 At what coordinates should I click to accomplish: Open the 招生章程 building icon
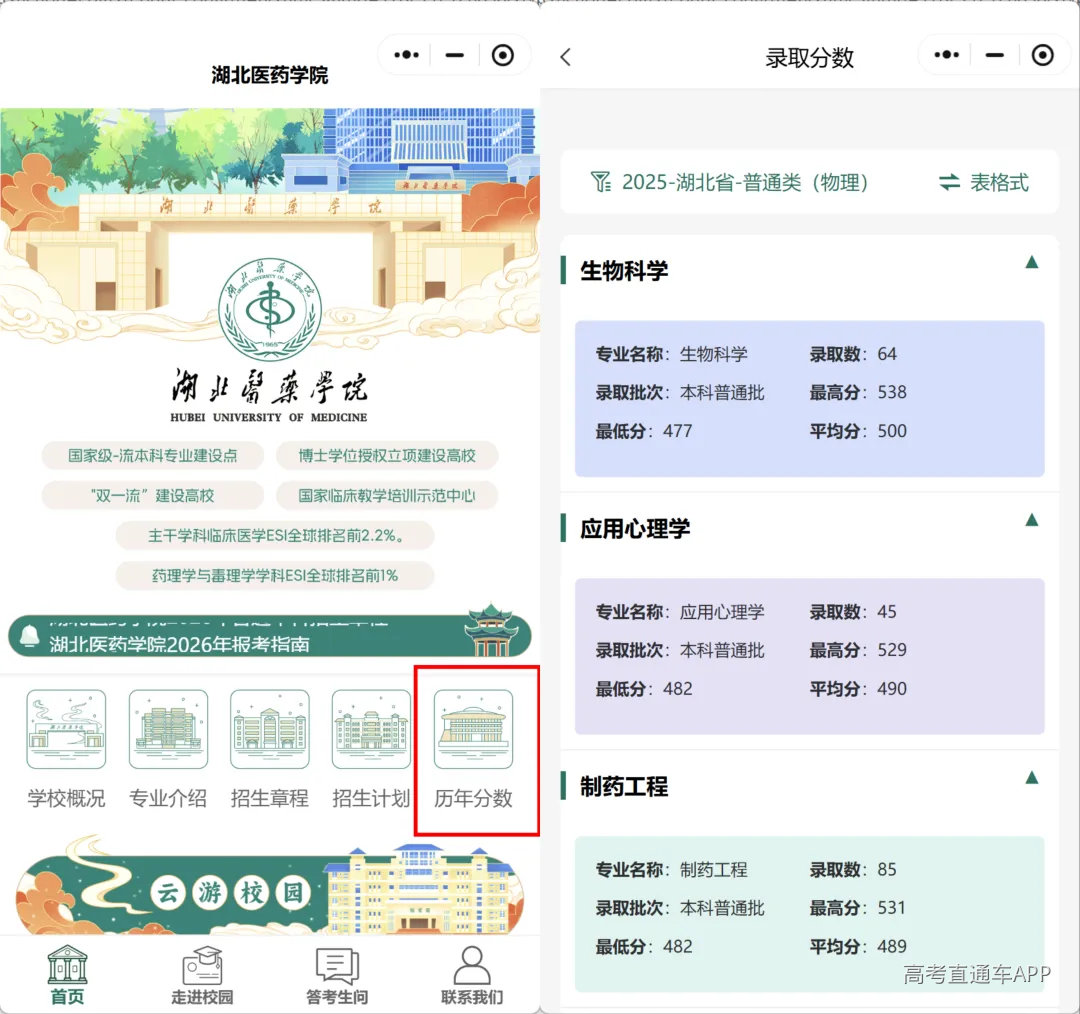(x=269, y=729)
